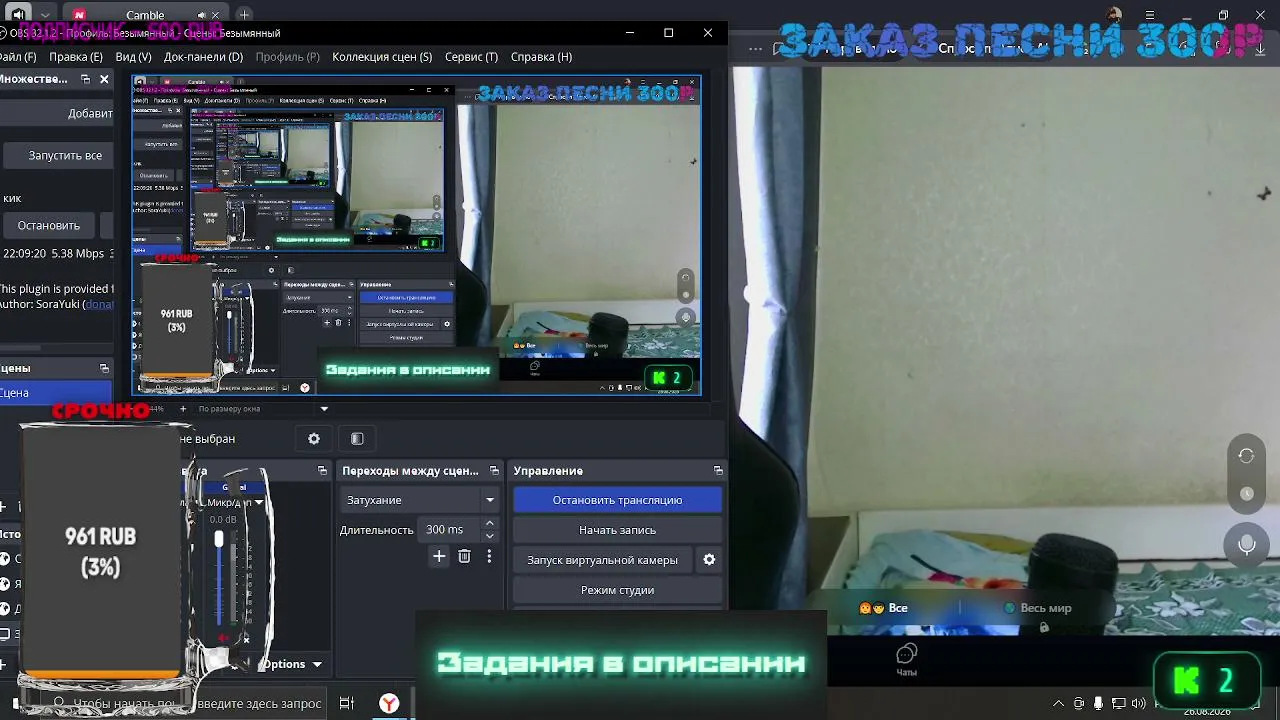Open the Правка (E) menu

(x=76, y=57)
